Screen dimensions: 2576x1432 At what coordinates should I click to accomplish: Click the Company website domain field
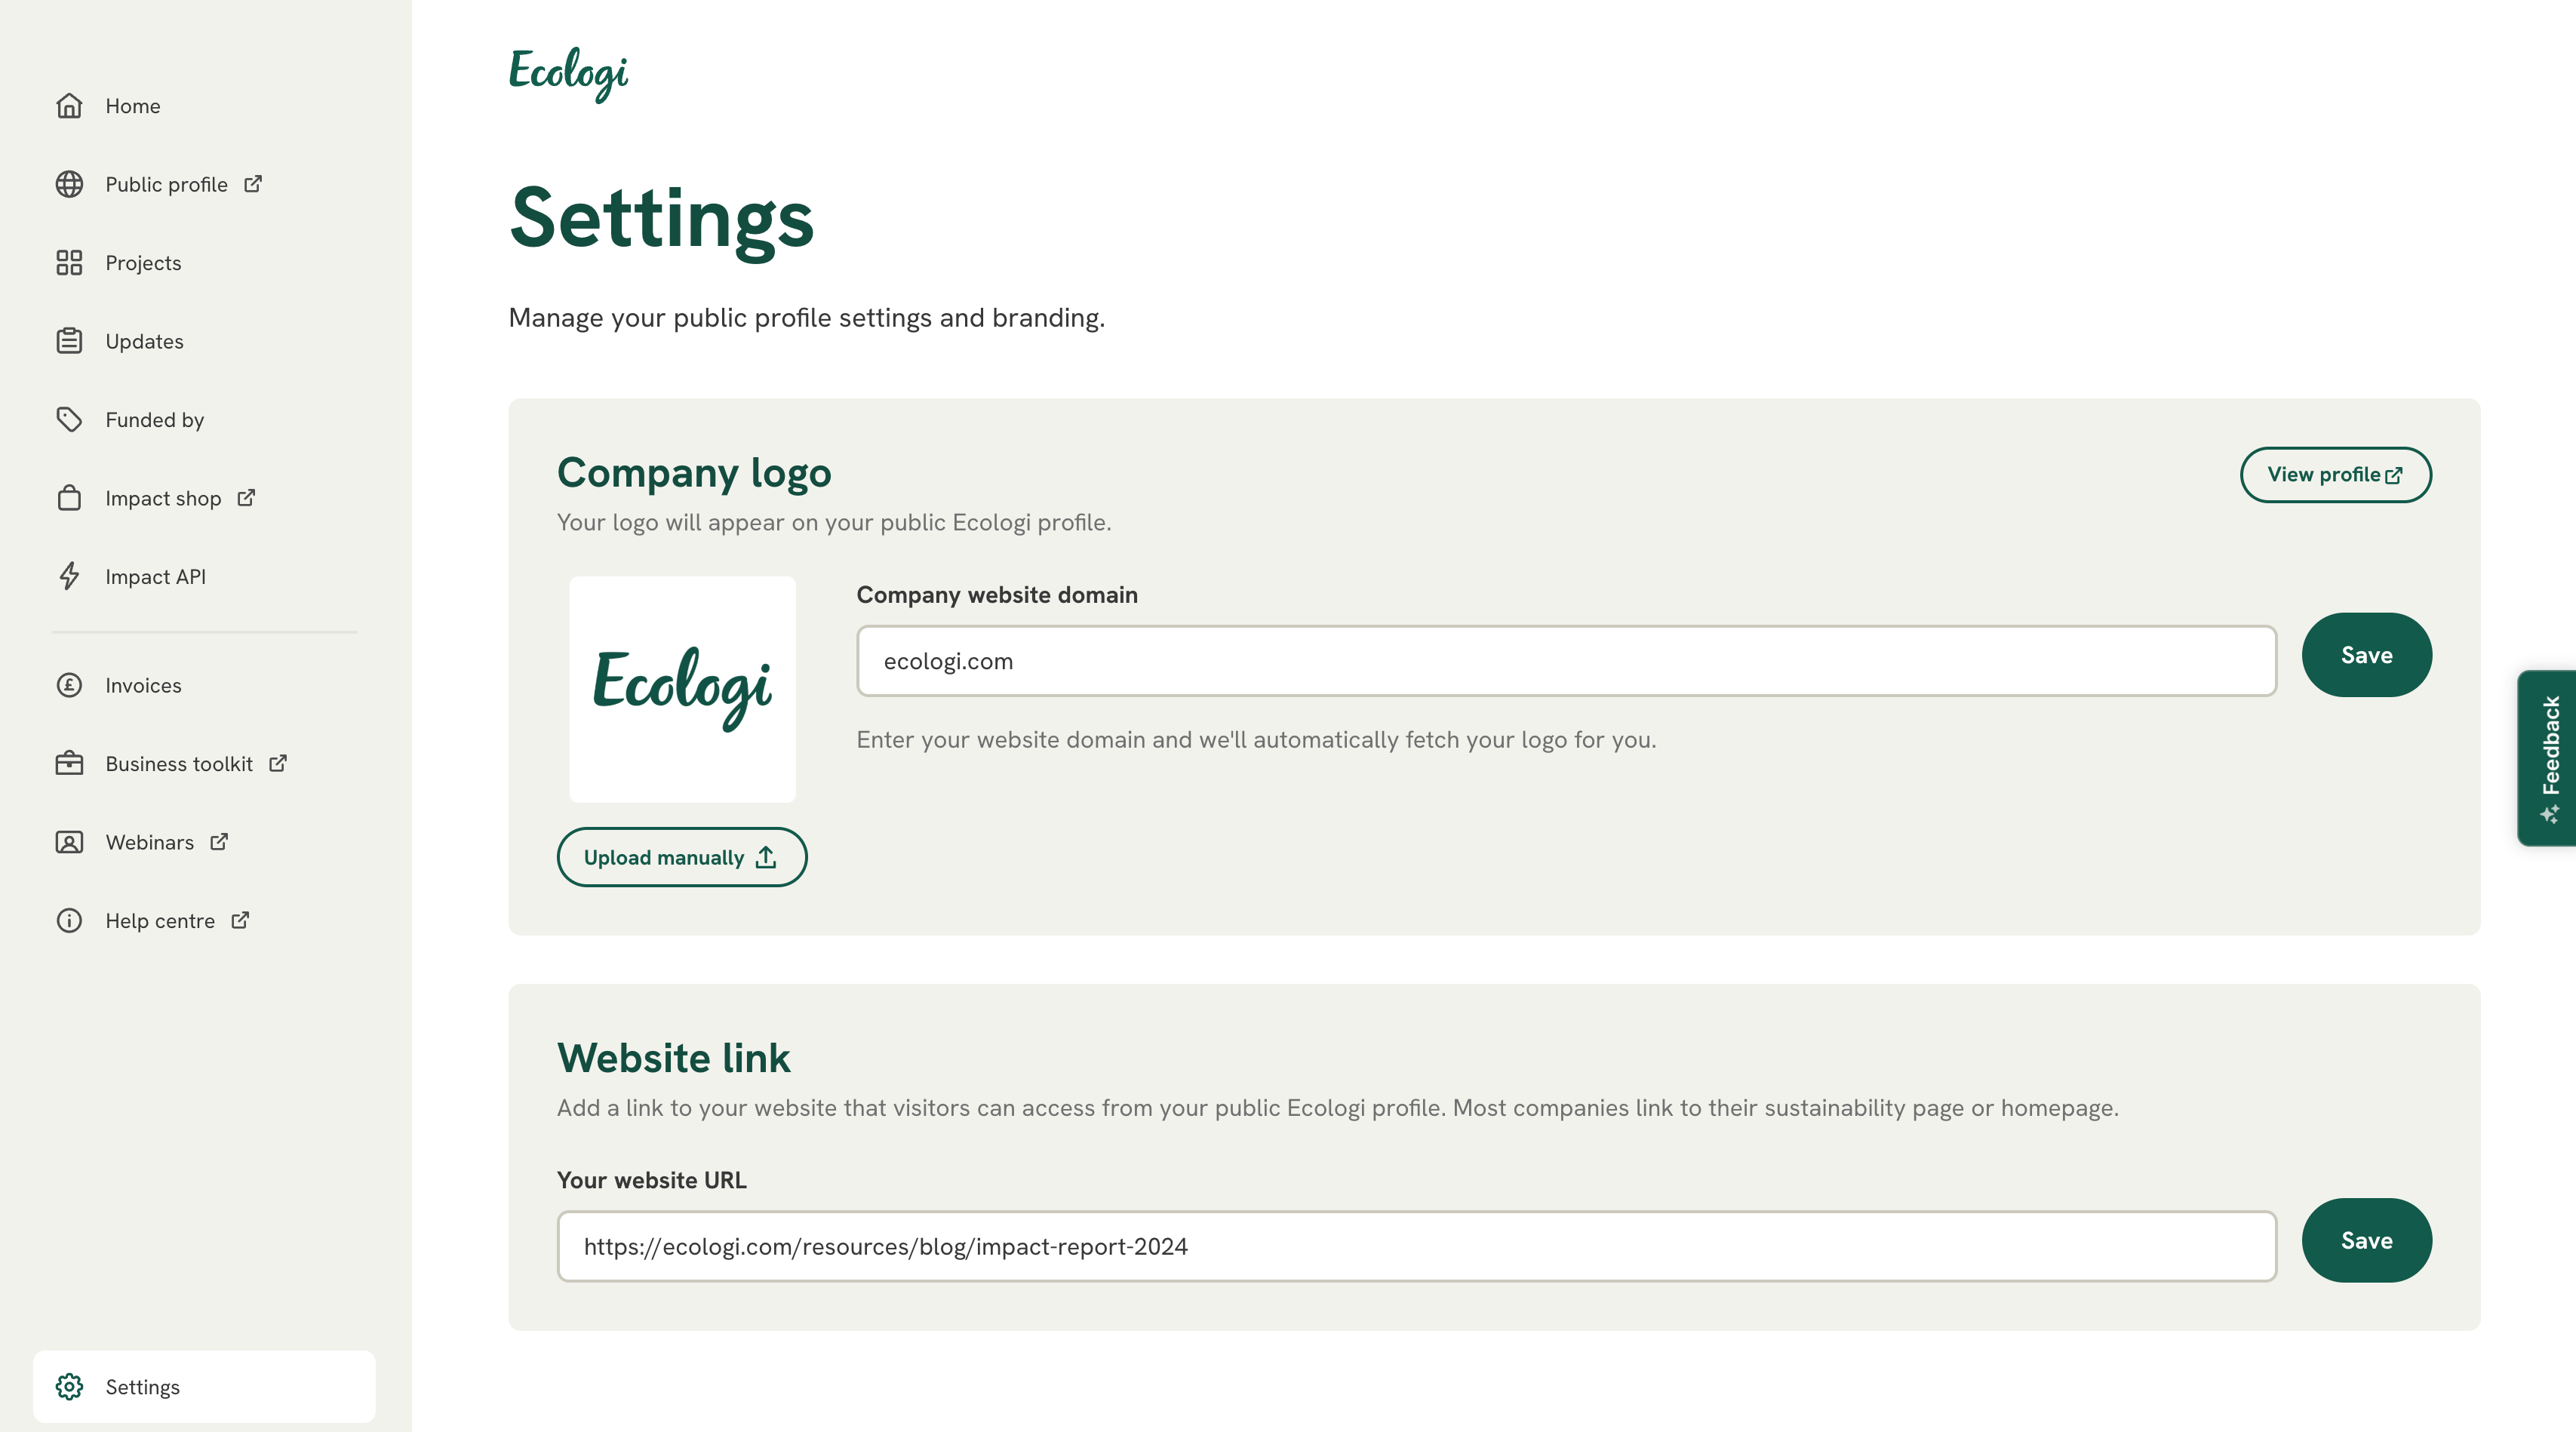[1566, 661]
